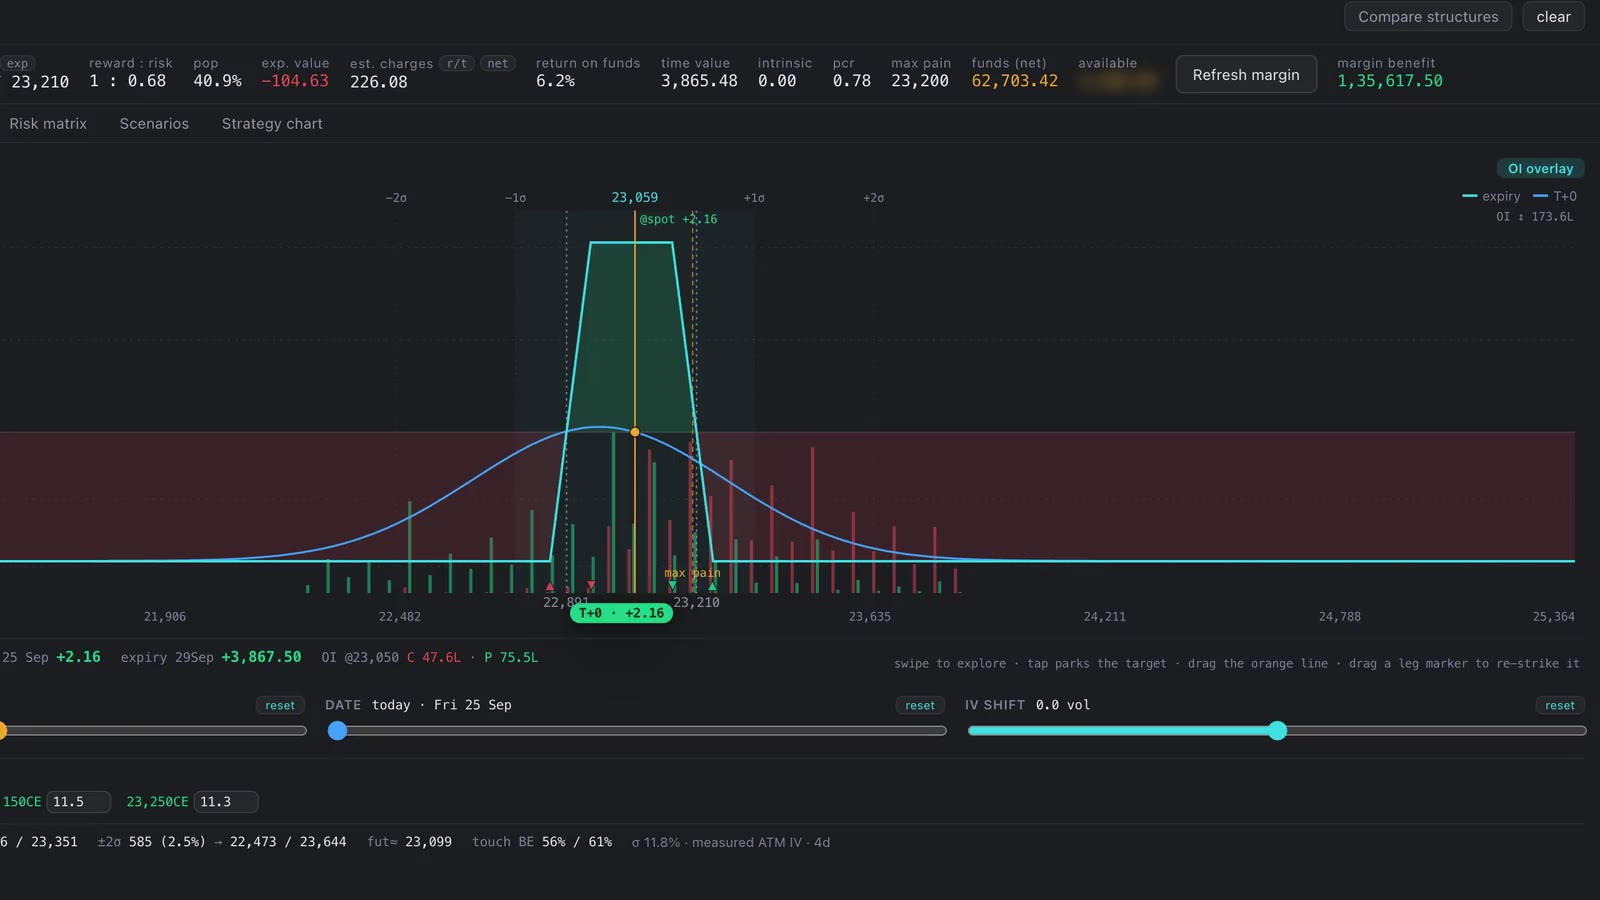
Task: Click the touch BE 56% / 61% readout
Action: tap(542, 842)
